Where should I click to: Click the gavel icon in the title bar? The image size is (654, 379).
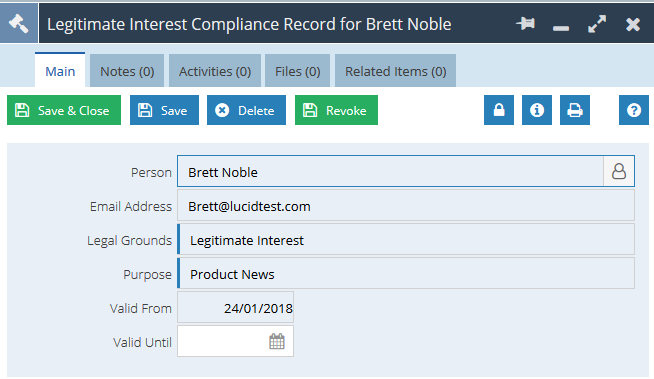(19, 23)
